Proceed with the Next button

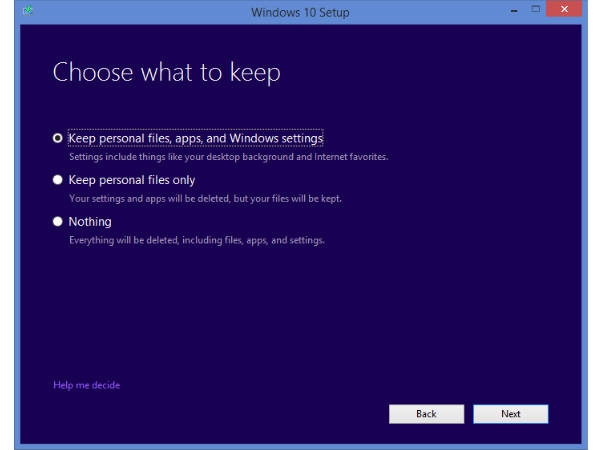[510, 414]
